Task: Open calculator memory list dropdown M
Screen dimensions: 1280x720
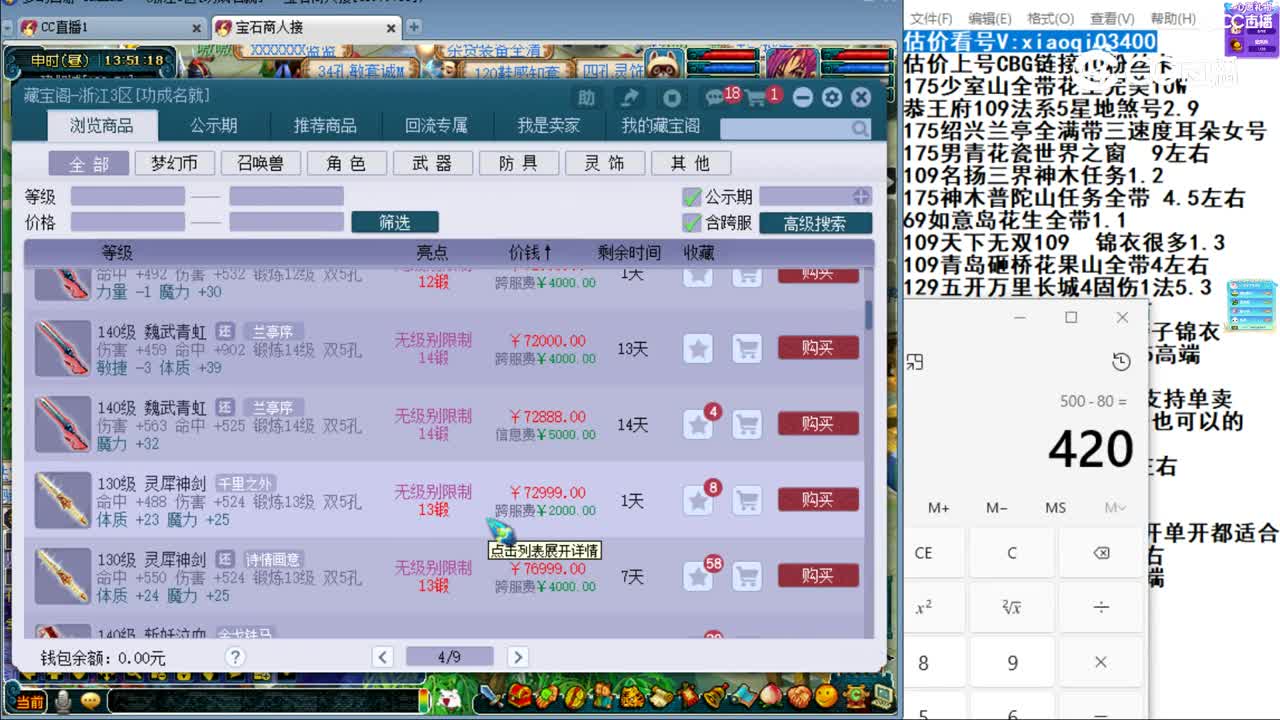Action: pyautogui.click(x=1115, y=508)
